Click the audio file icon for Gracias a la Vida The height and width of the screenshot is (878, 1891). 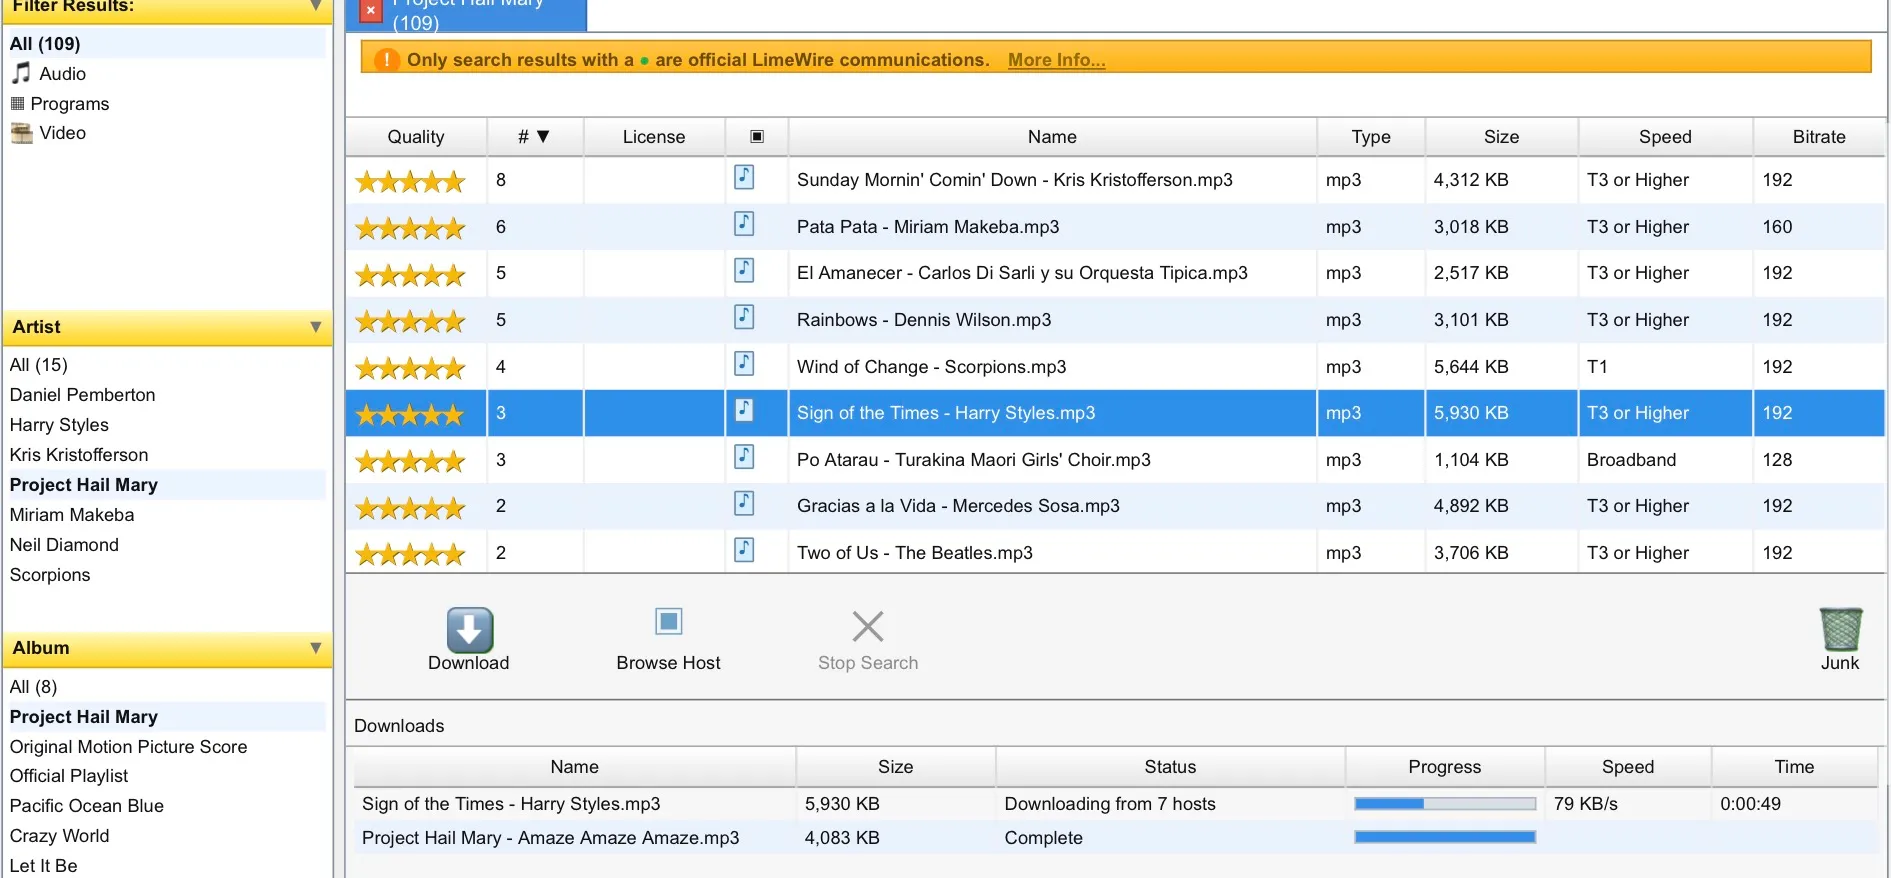(x=744, y=503)
